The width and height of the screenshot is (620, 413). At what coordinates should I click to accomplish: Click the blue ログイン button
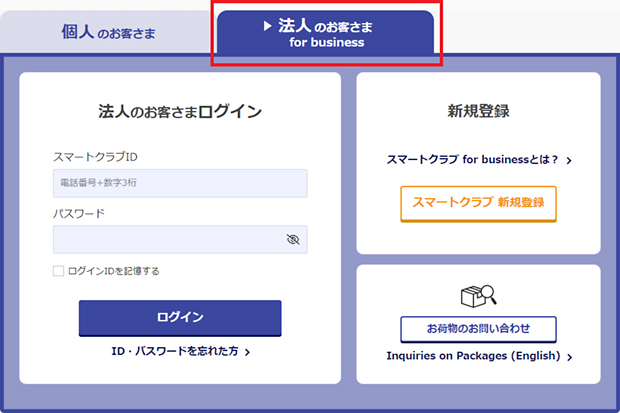click(180, 318)
